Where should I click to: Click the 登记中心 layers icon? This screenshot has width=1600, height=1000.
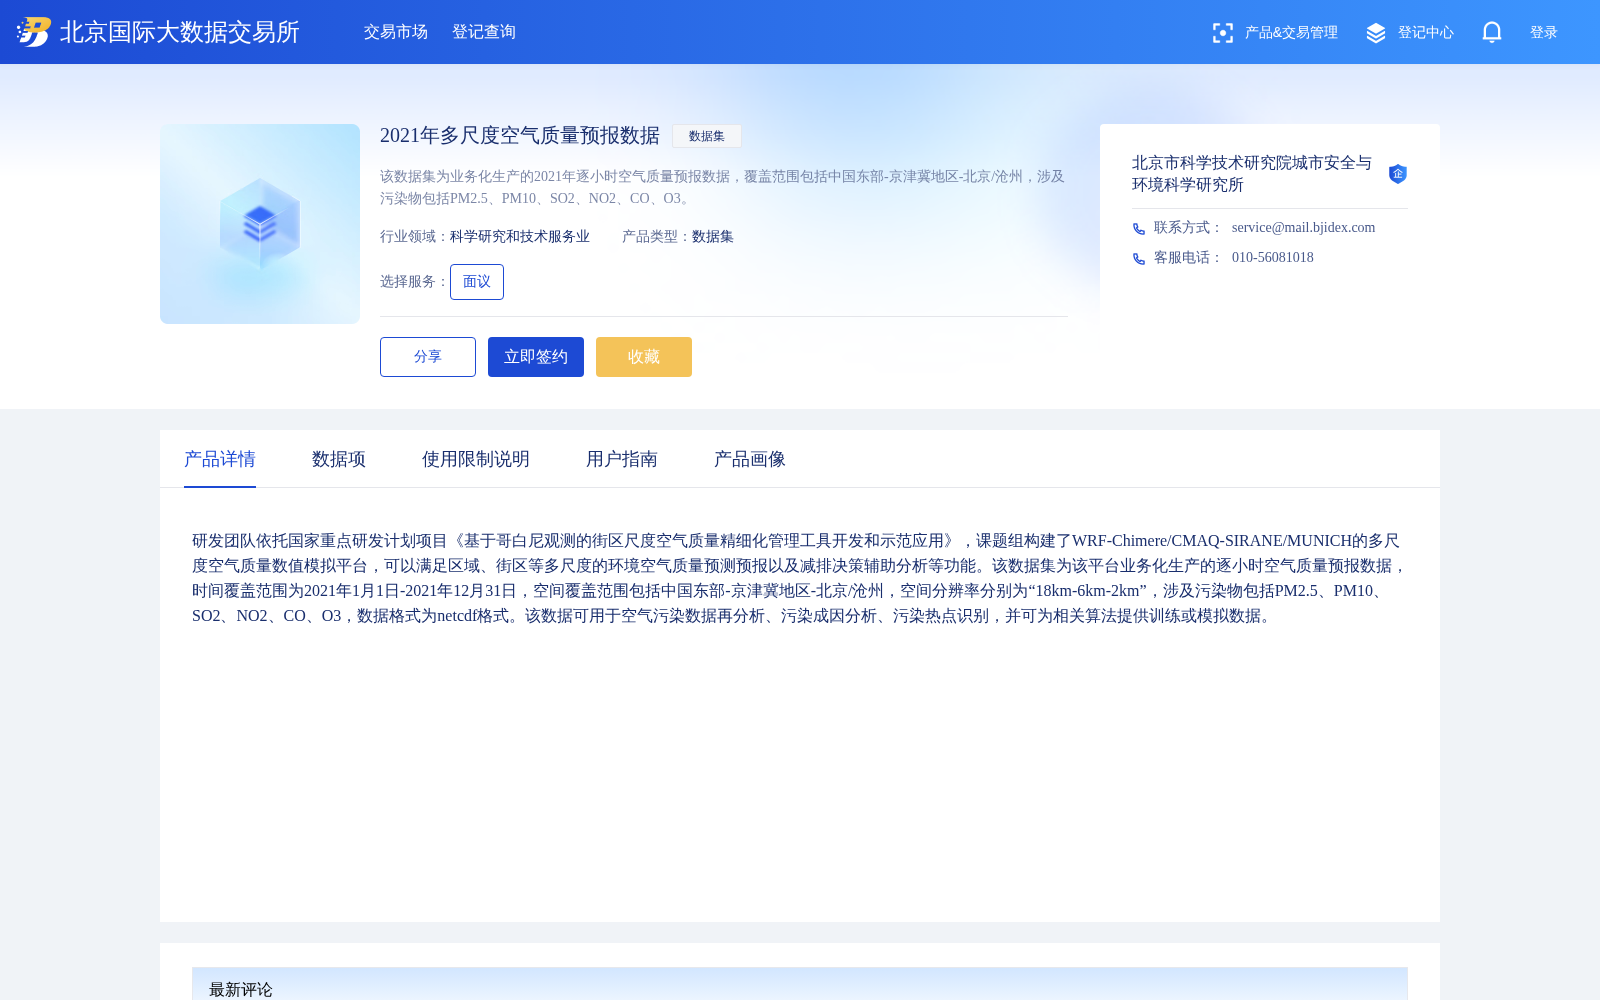tap(1376, 33)
